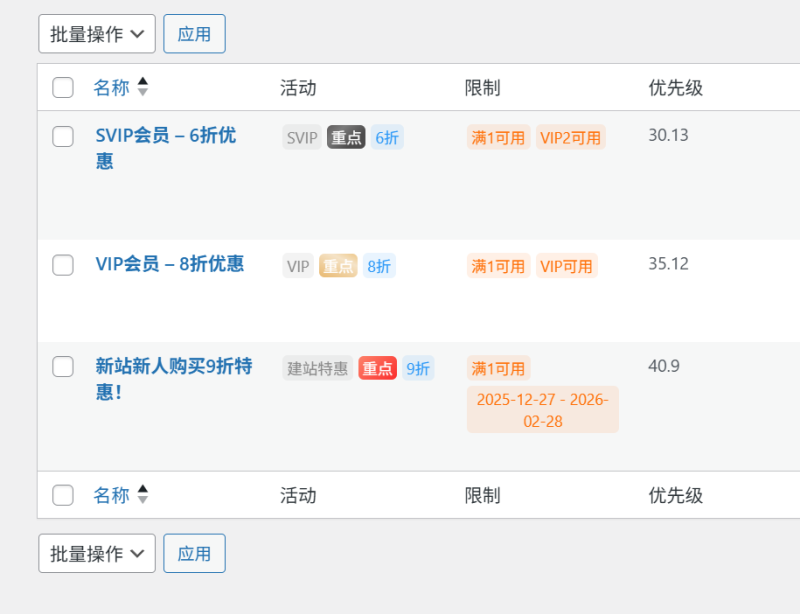Click the gold 重点 badge on VIP row
Image resolution: width=800 pixels, height=614 pixels.
340,266
